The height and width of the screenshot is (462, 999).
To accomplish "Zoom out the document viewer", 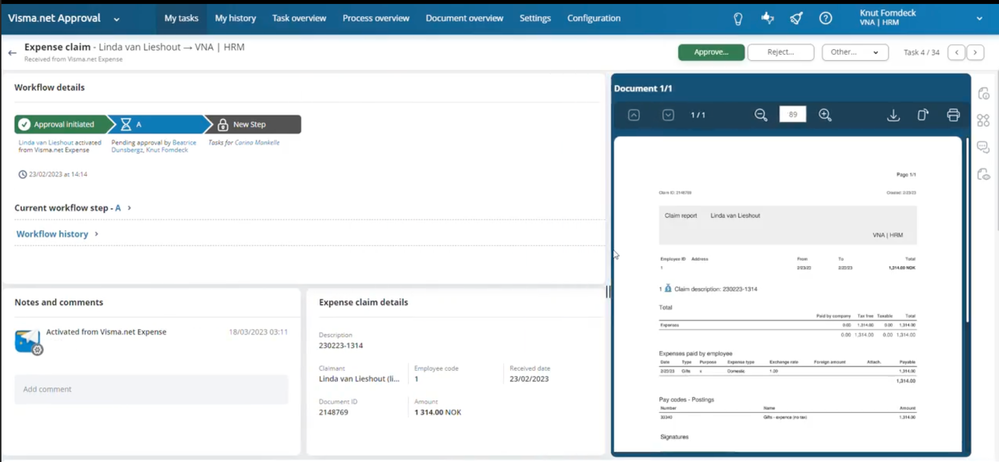I will click(761, 115).
